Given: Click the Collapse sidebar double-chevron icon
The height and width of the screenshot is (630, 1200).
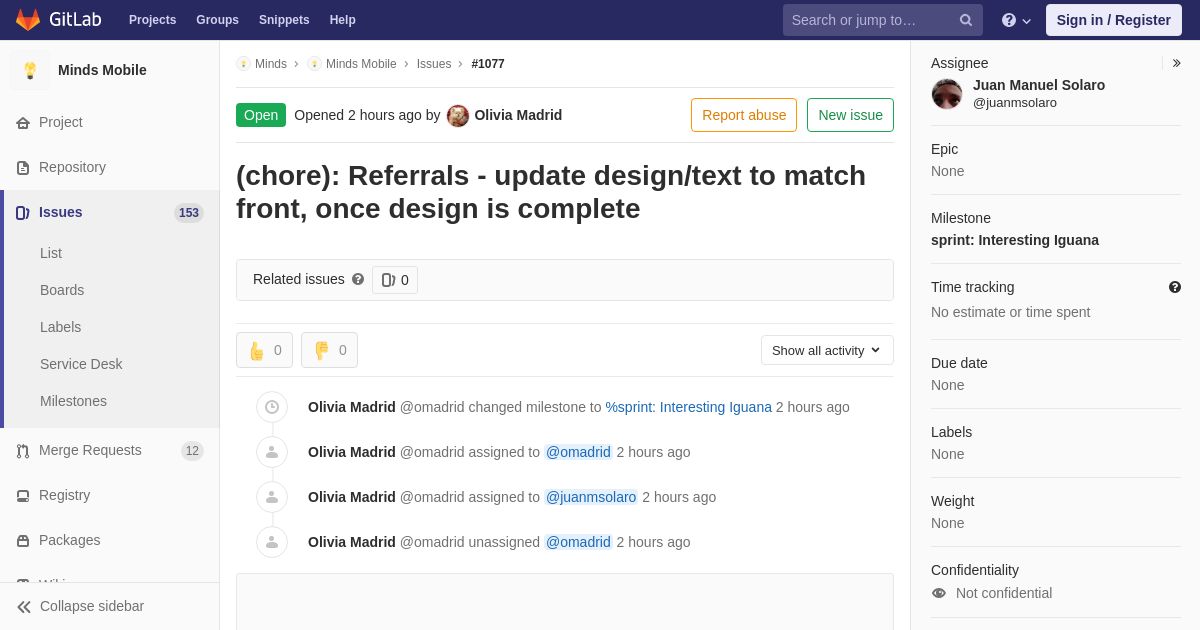Looking at the screenshot, I should 24,607.
